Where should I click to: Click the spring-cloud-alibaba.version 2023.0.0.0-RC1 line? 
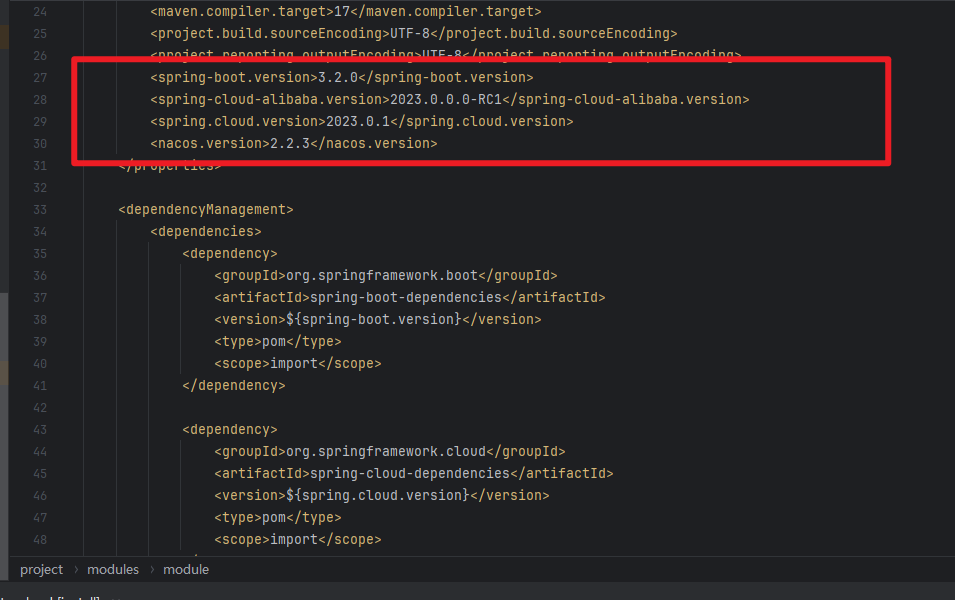(x=449, y=99)
